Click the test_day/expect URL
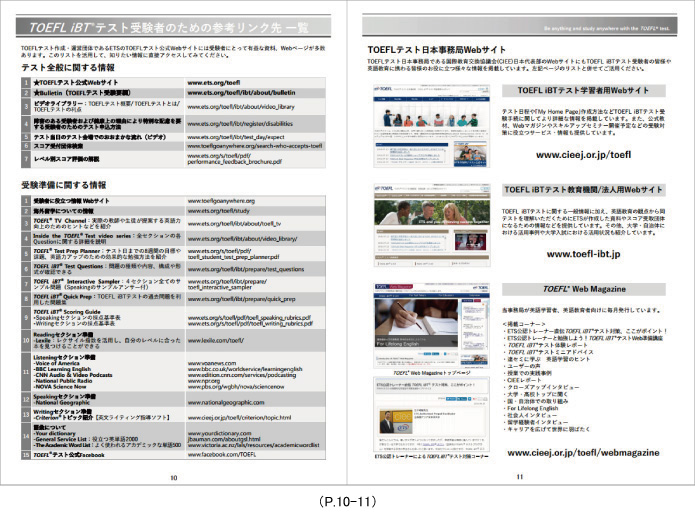Screen dimensions: 695x520 click(x=236, y=137)
